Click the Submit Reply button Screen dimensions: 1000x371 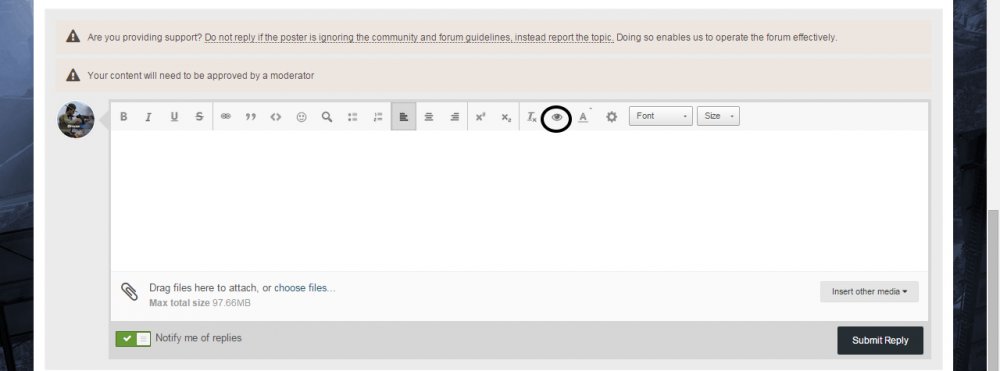pyautogui.click(x=880, y=340)
